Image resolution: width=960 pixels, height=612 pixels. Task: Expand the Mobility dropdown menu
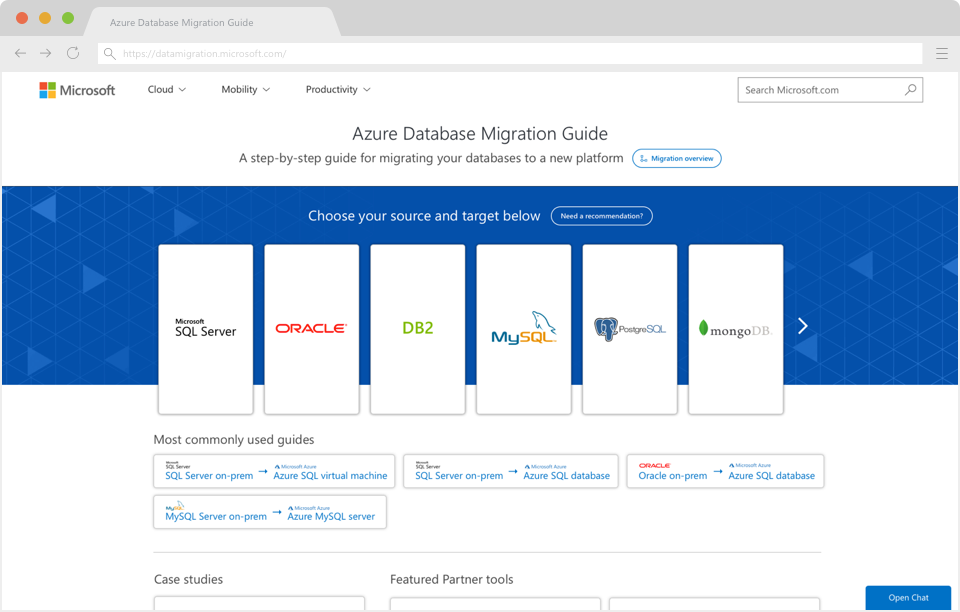246,89
